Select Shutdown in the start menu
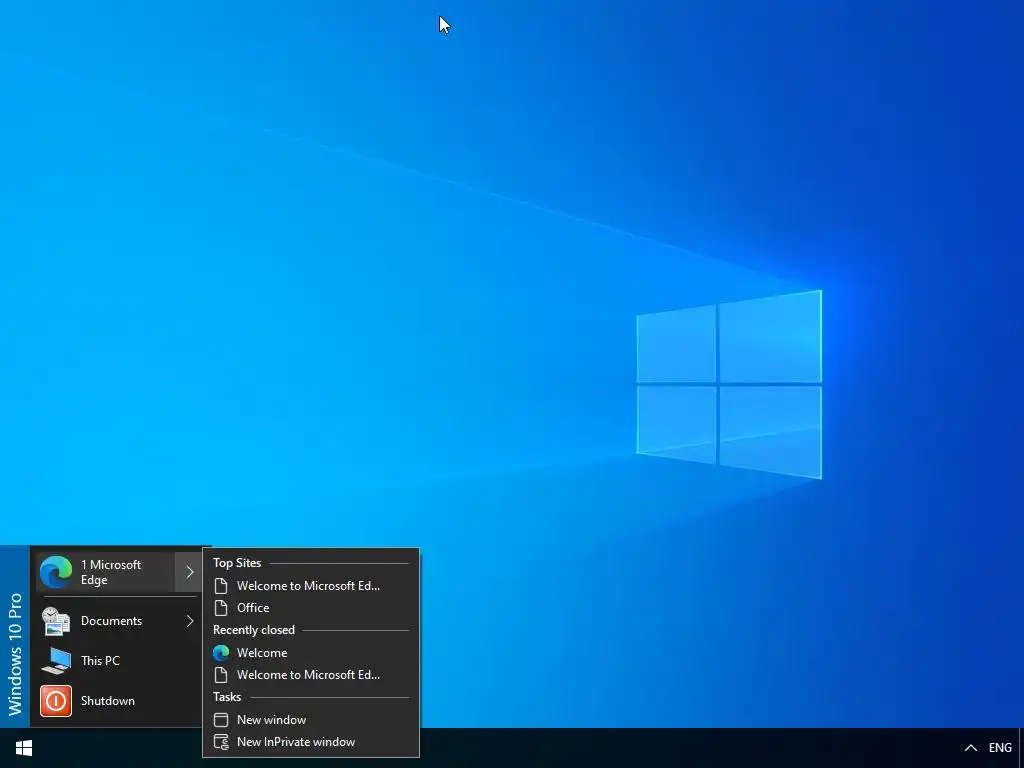 click(118, 701)
